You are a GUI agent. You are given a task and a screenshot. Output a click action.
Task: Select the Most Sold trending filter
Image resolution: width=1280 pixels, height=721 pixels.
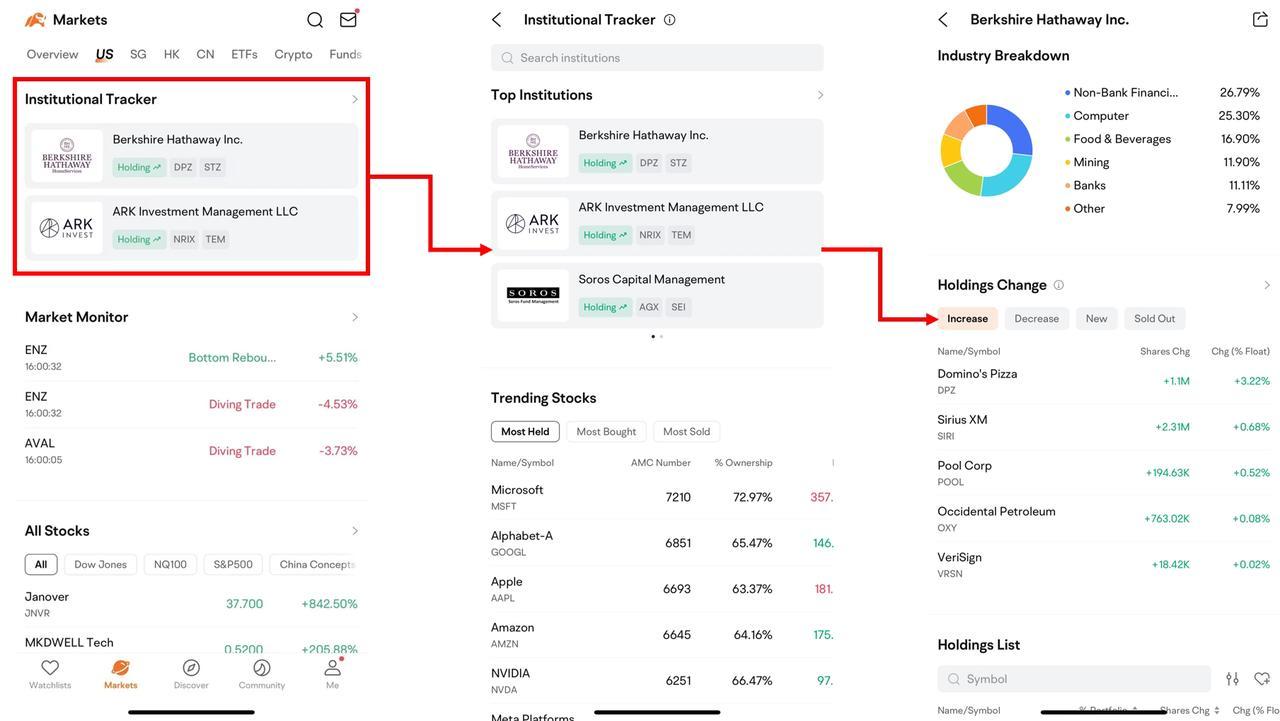[686, 431]
